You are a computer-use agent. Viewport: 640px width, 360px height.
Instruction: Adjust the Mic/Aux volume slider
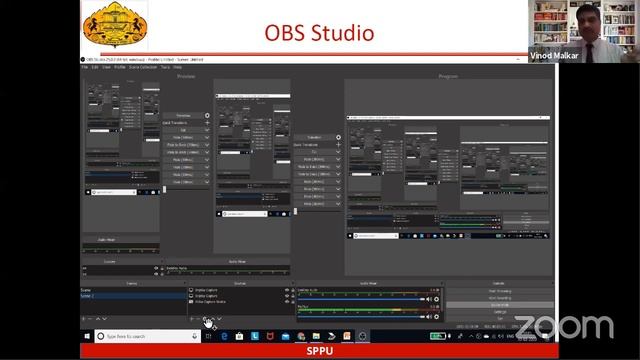pos(362,316)
